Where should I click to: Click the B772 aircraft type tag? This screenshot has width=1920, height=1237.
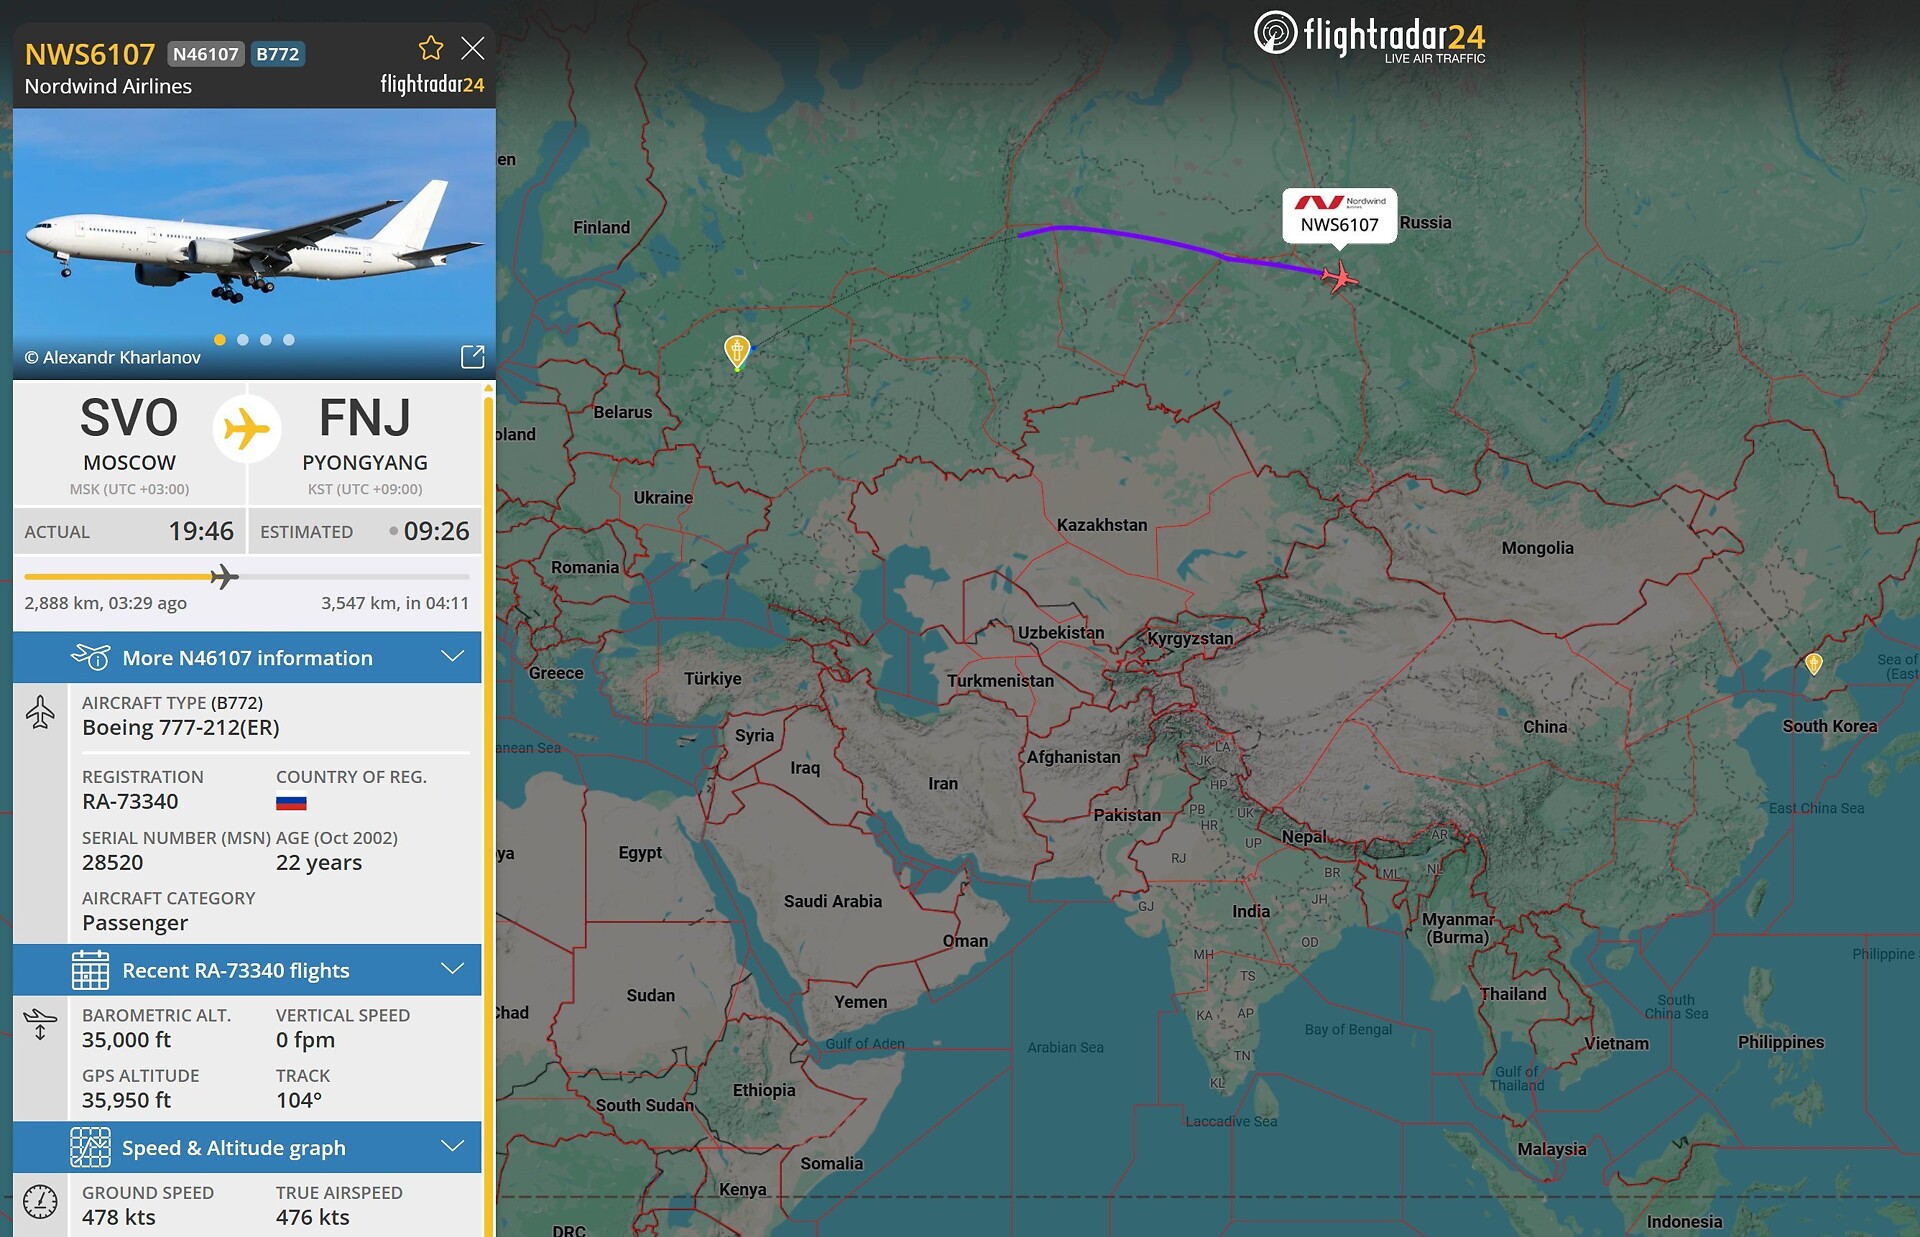tap(277, 54)
